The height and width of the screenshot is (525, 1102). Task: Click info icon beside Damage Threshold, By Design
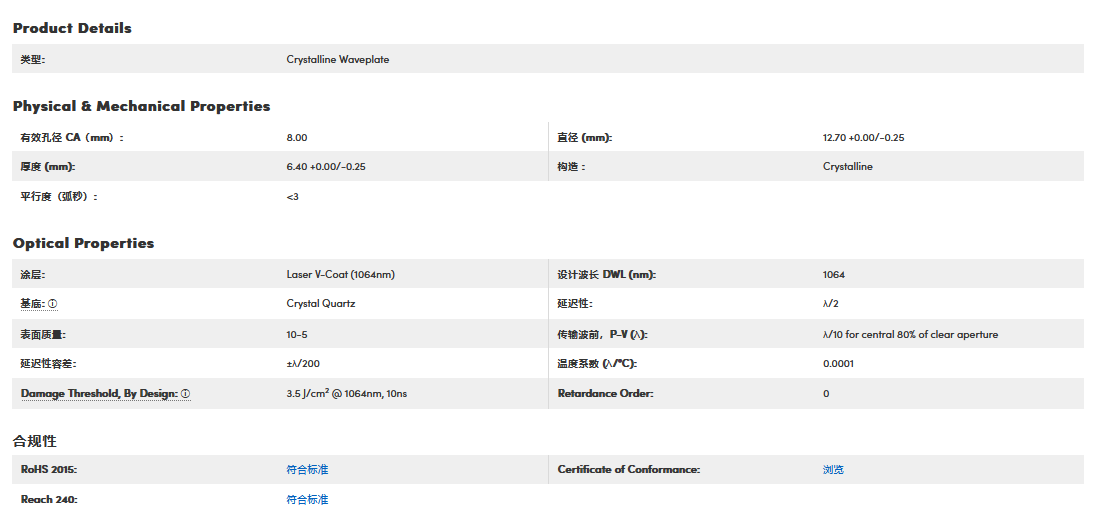[x=186, y=394]
